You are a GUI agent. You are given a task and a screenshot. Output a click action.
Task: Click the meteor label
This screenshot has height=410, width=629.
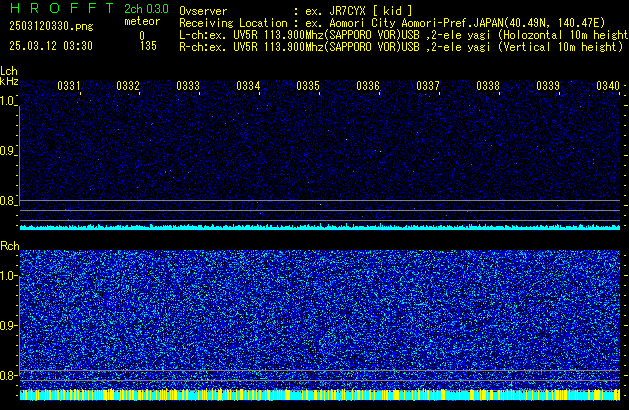click(x=142, y=21)
